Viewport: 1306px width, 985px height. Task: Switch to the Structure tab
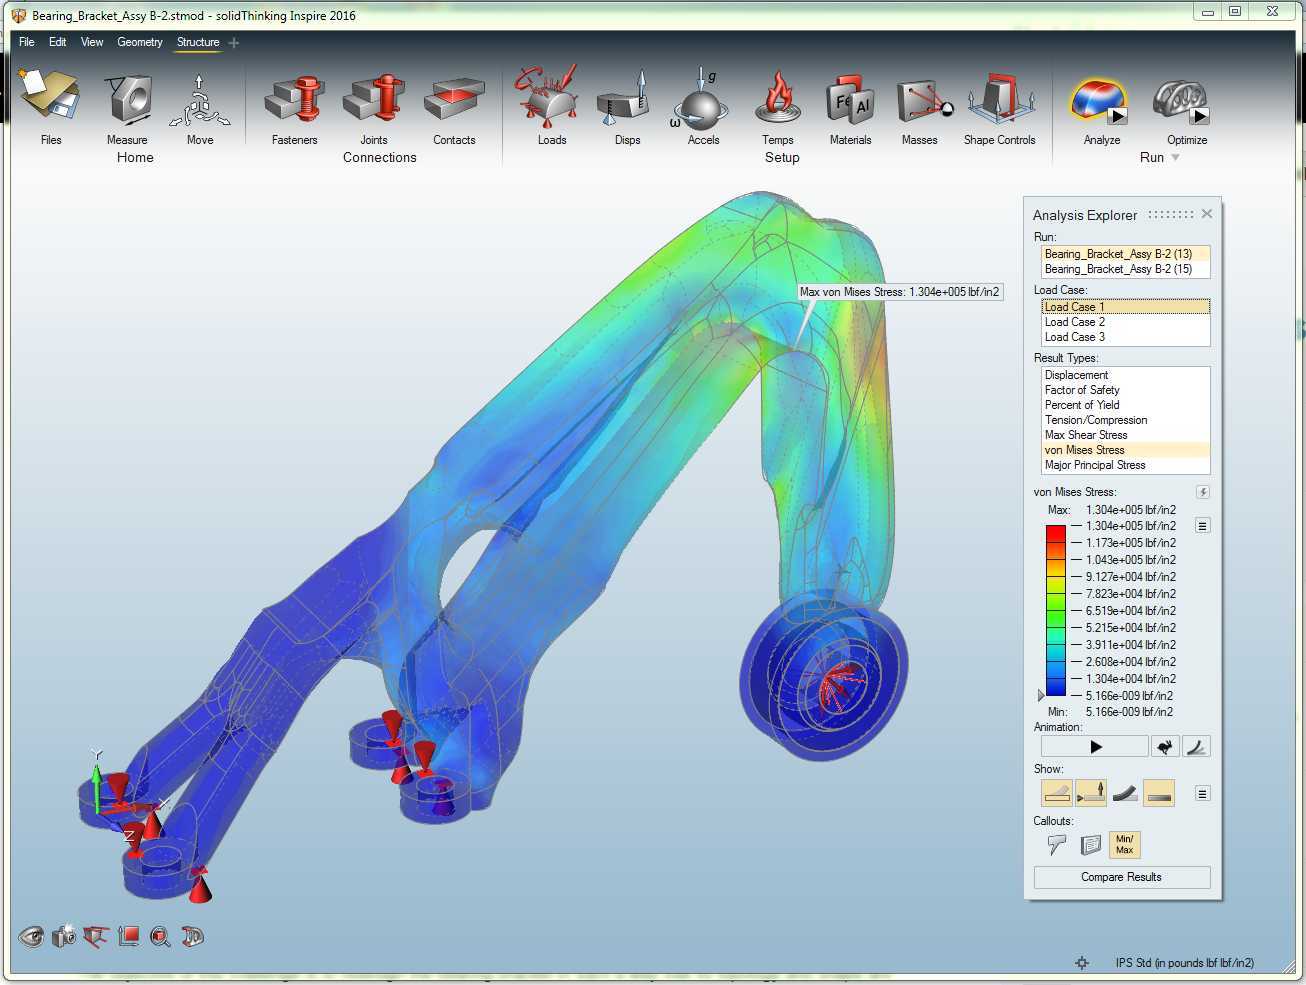point(198,42)
